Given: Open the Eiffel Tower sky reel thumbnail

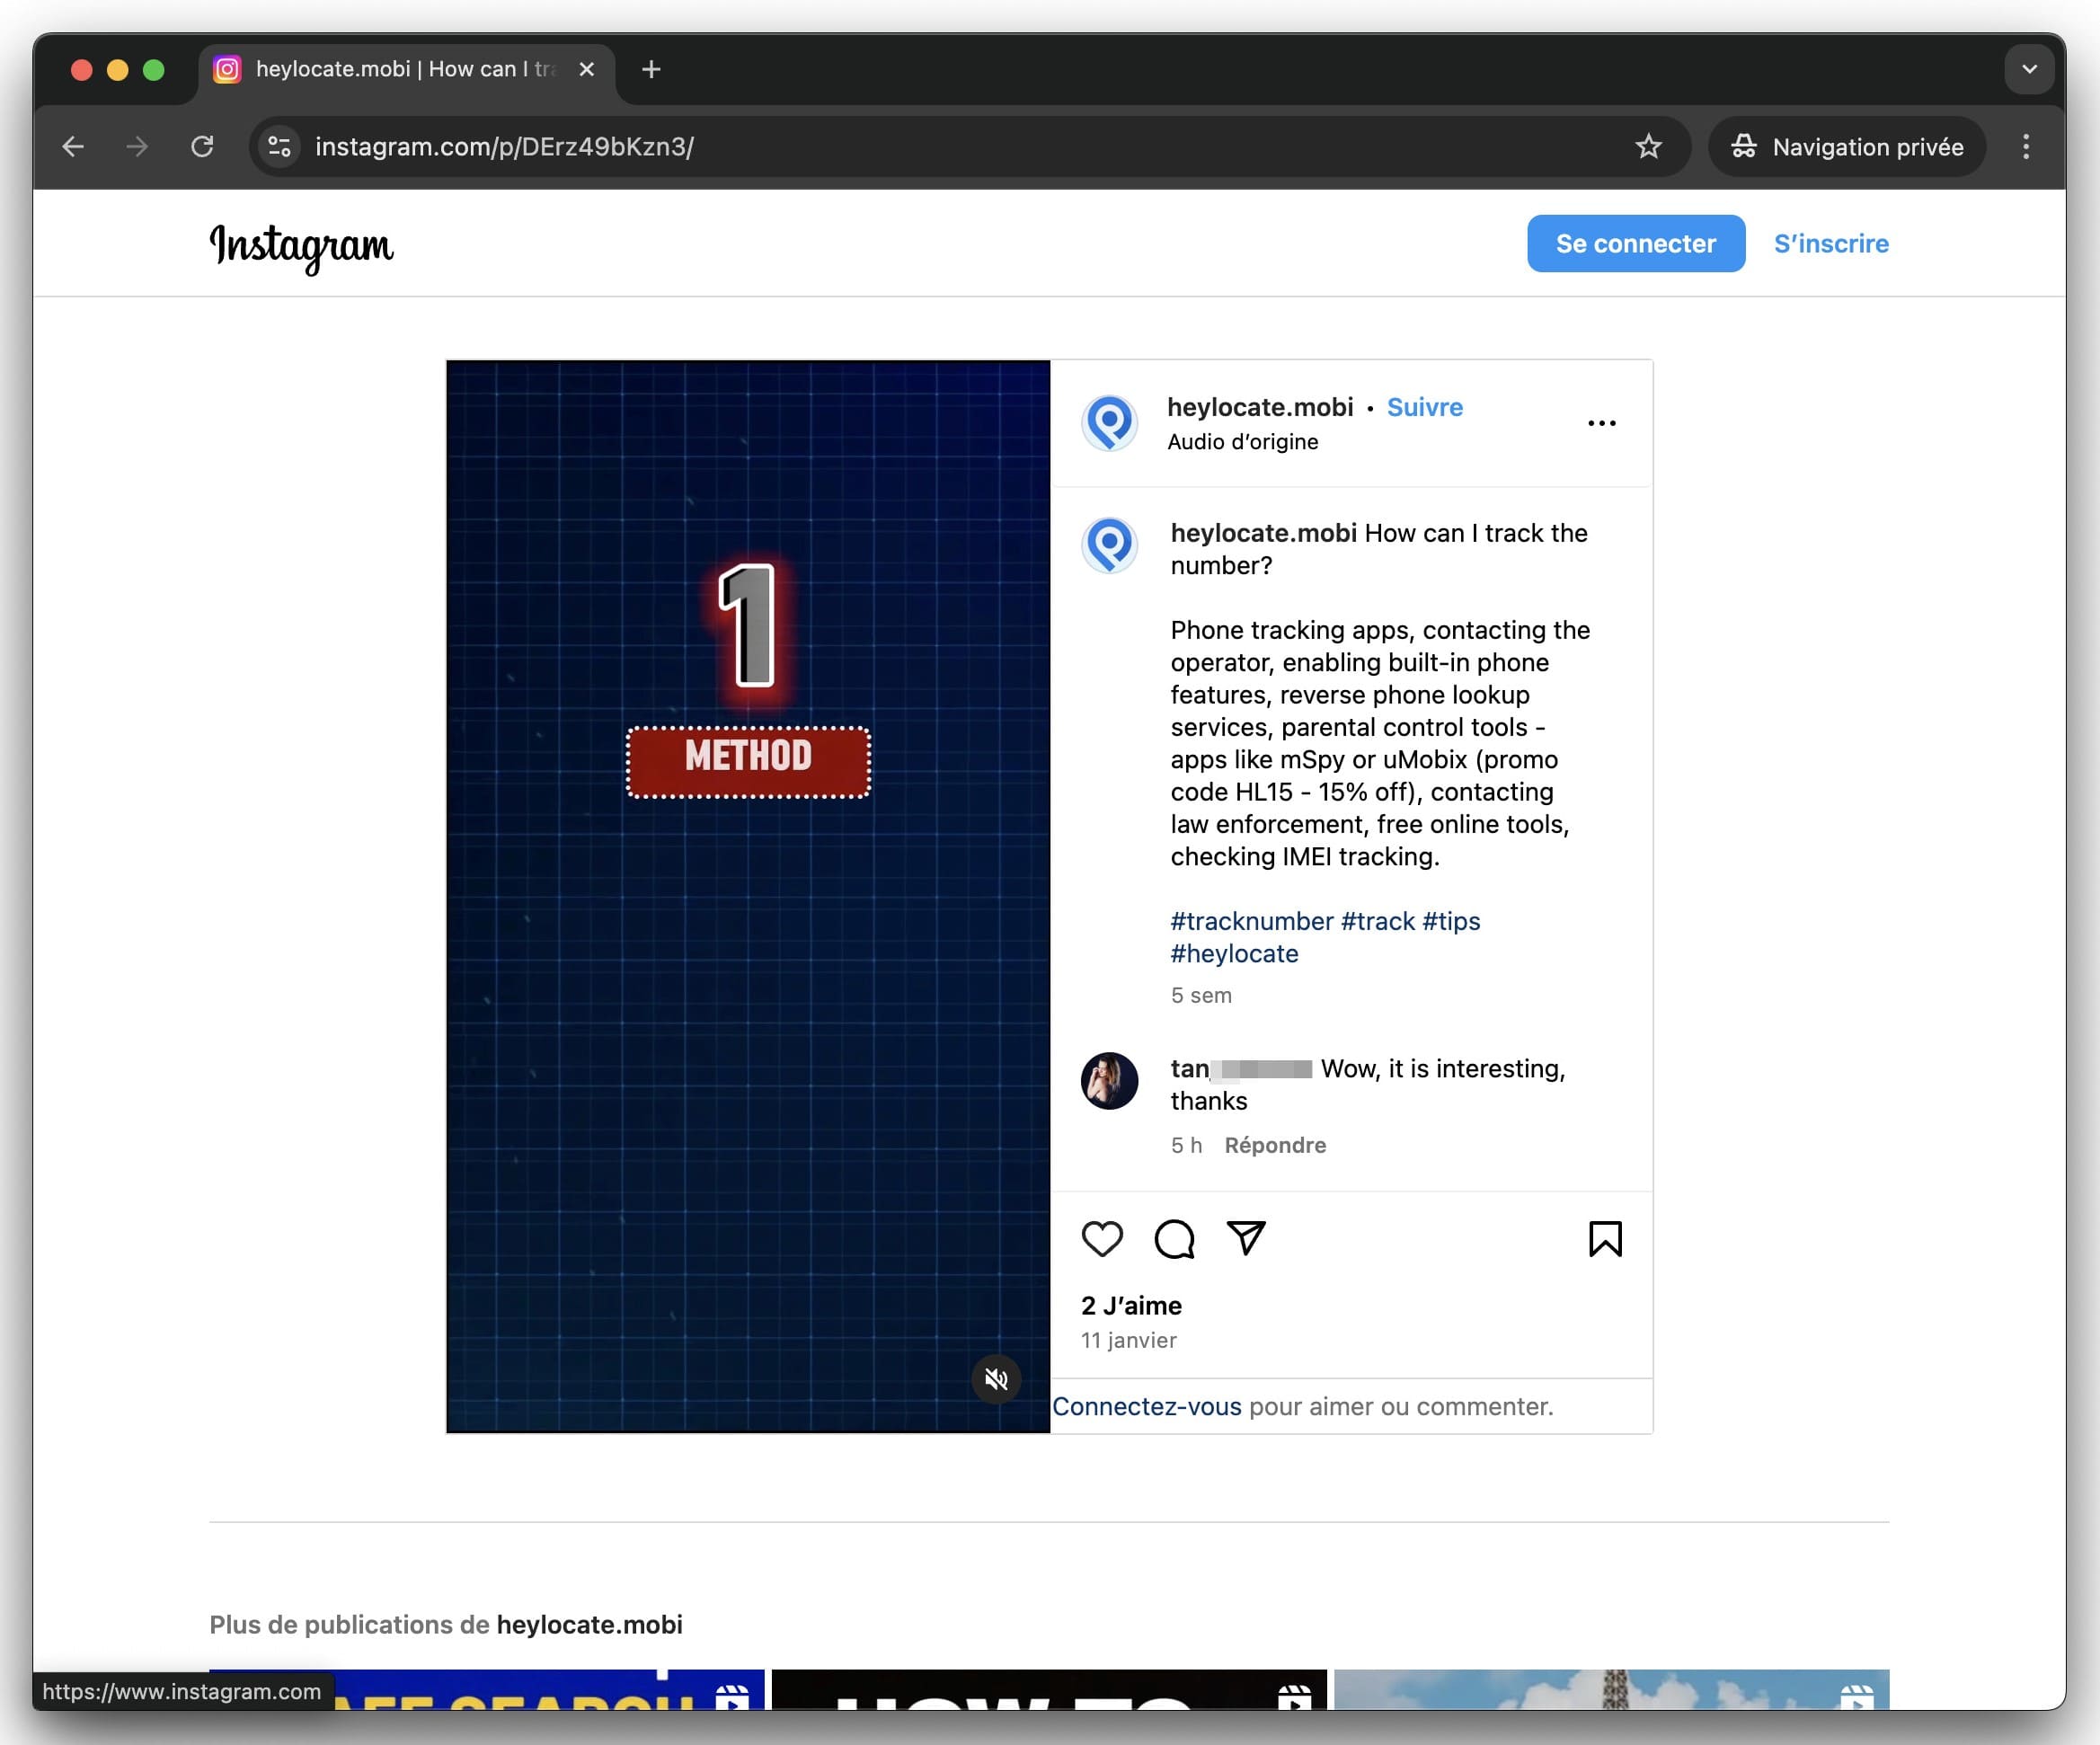Looking at the screenshot, I should [1611, 1689].
